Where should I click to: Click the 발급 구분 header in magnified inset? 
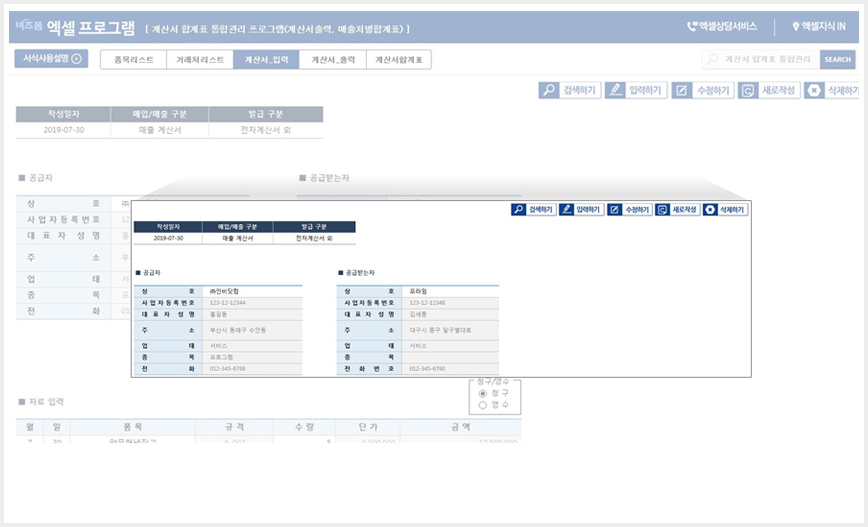314,227
